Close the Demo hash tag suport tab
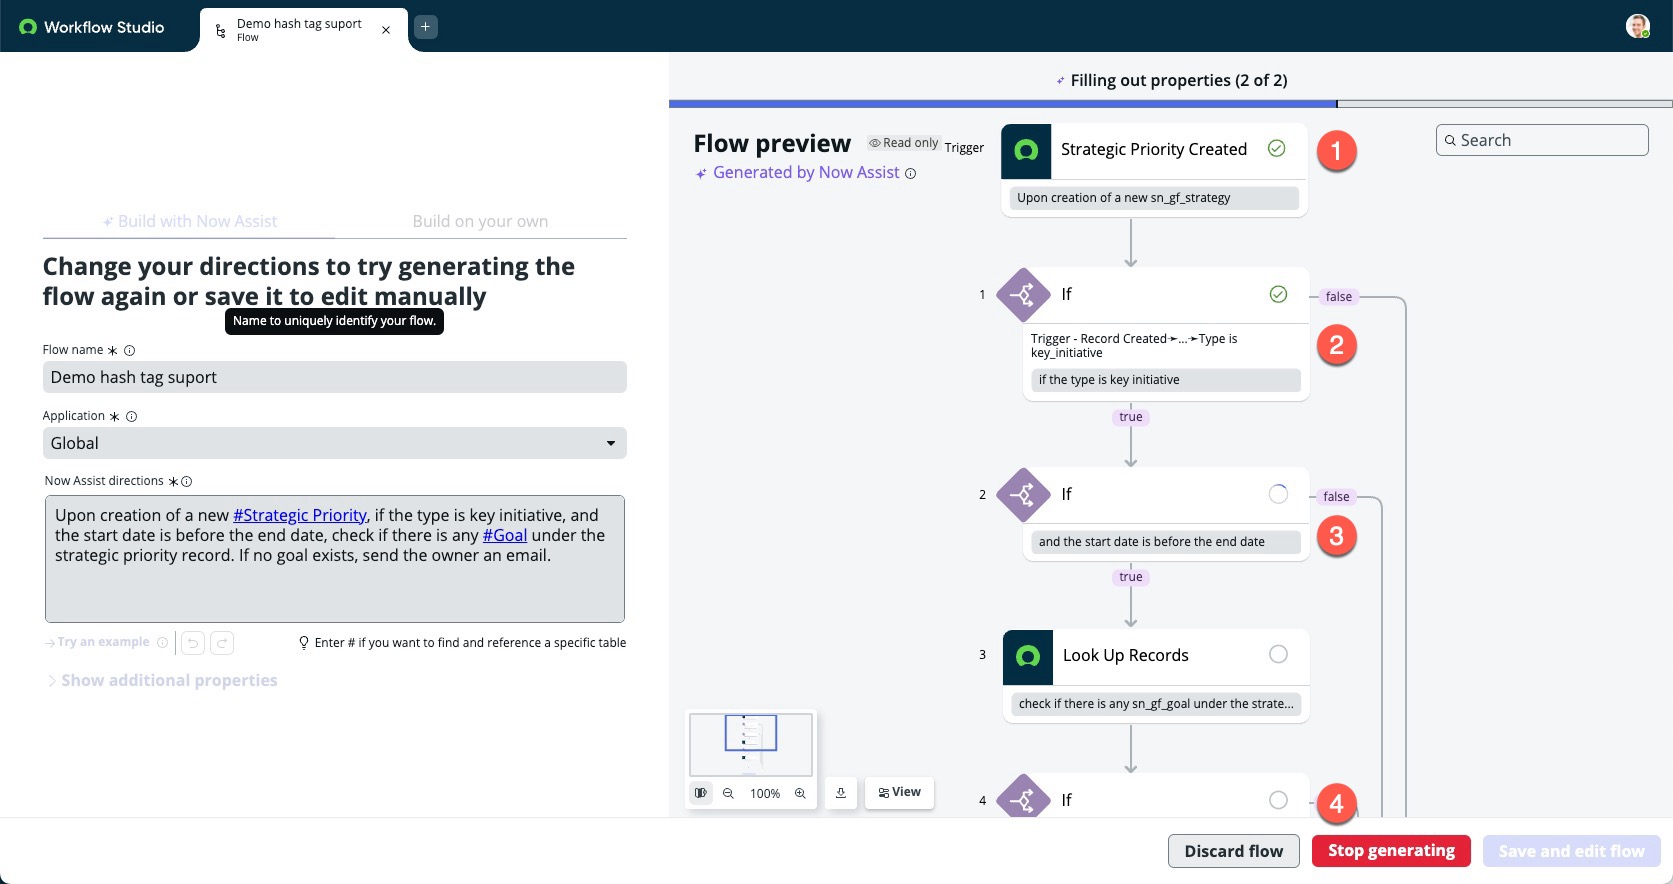1673x884 pixels. (386, 30)
